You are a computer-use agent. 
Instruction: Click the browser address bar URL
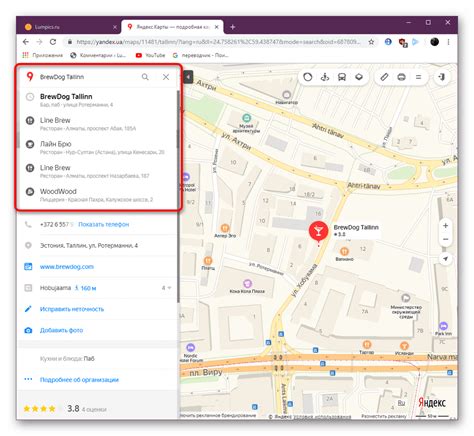(x=218, y=42)
